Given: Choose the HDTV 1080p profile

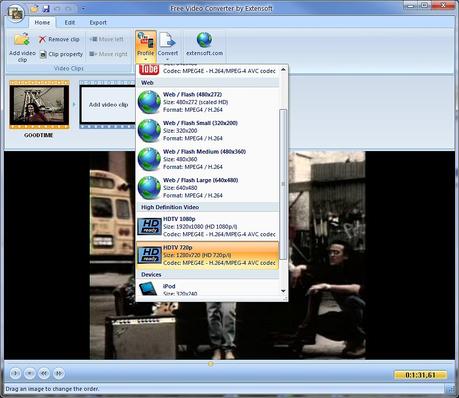Looking at the screenshot, I should click(x=207, y=227).
